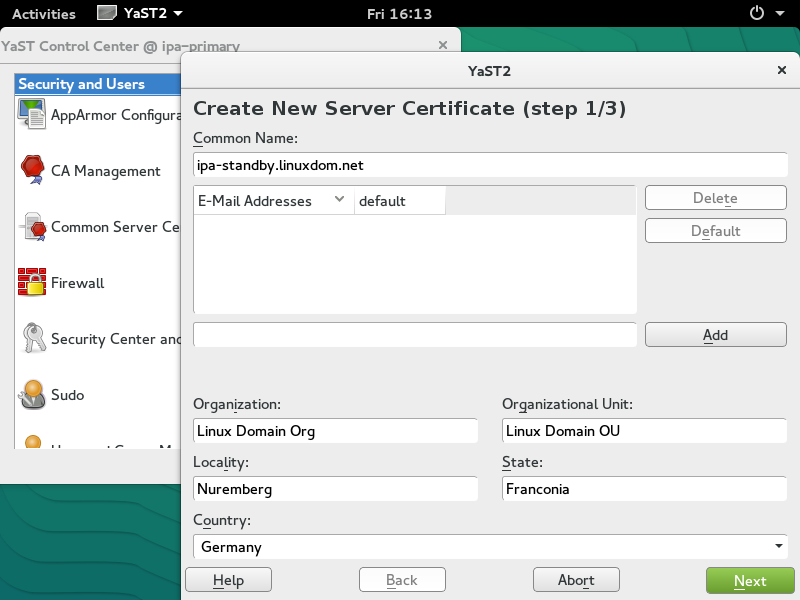Open the Firewall brick wall icon

coord(32,283)
